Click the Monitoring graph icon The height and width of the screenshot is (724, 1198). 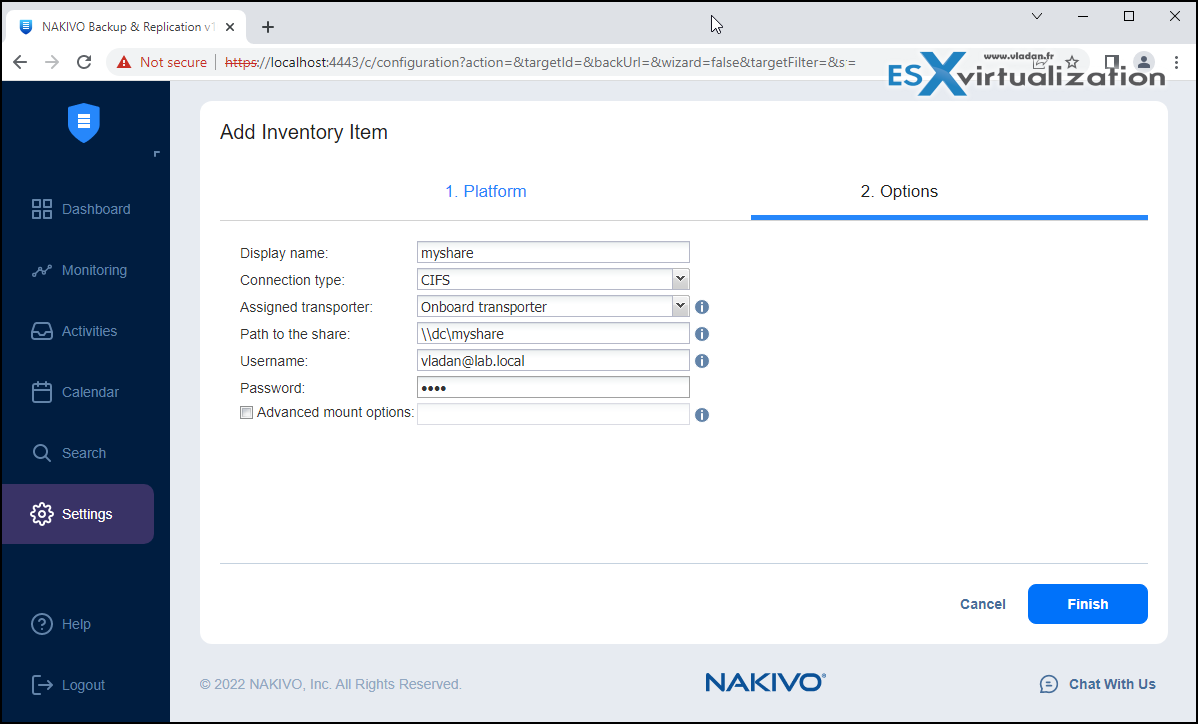(42, 270)
